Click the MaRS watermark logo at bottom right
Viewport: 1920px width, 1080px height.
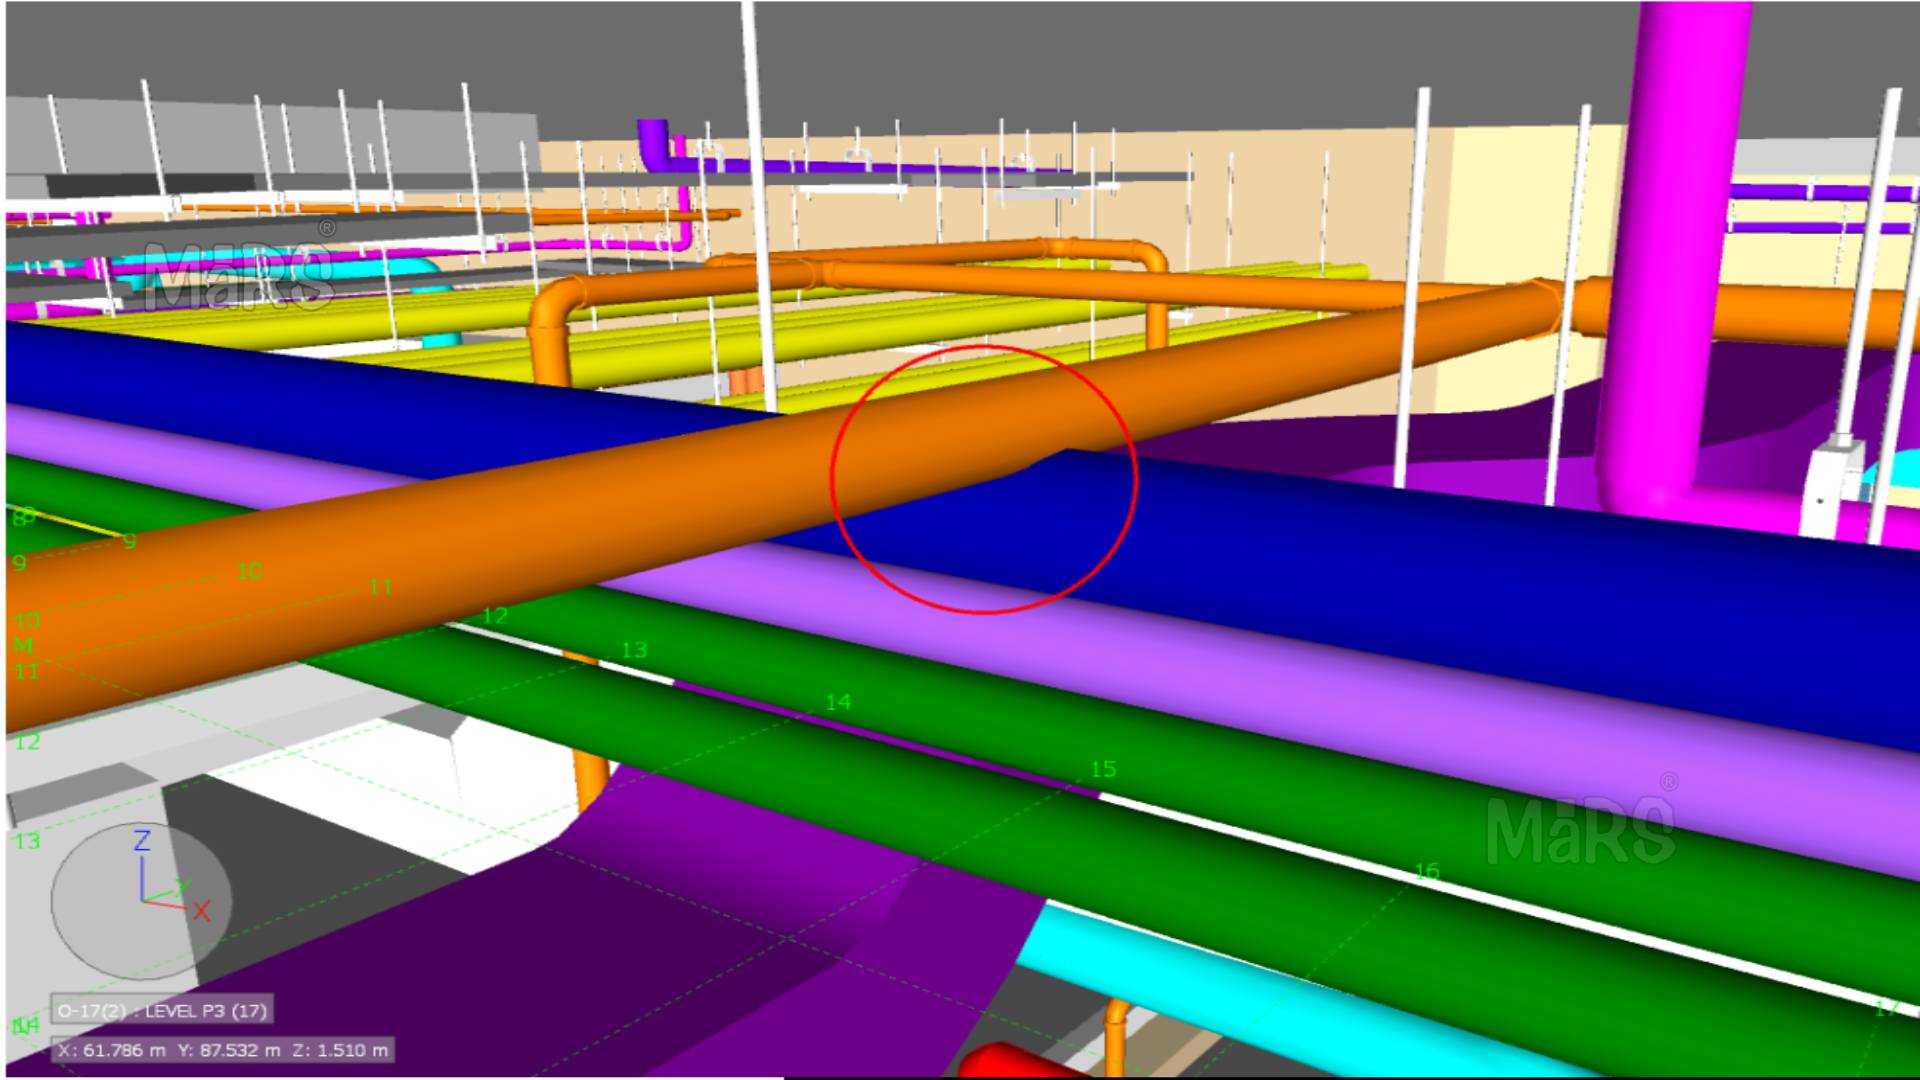pos(1580,828)
